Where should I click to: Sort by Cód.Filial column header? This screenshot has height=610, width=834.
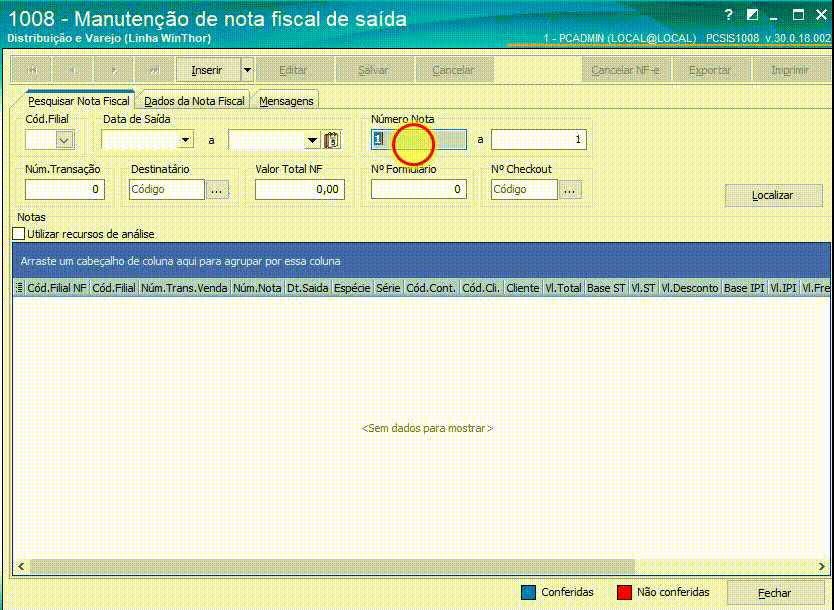[114, 288]
